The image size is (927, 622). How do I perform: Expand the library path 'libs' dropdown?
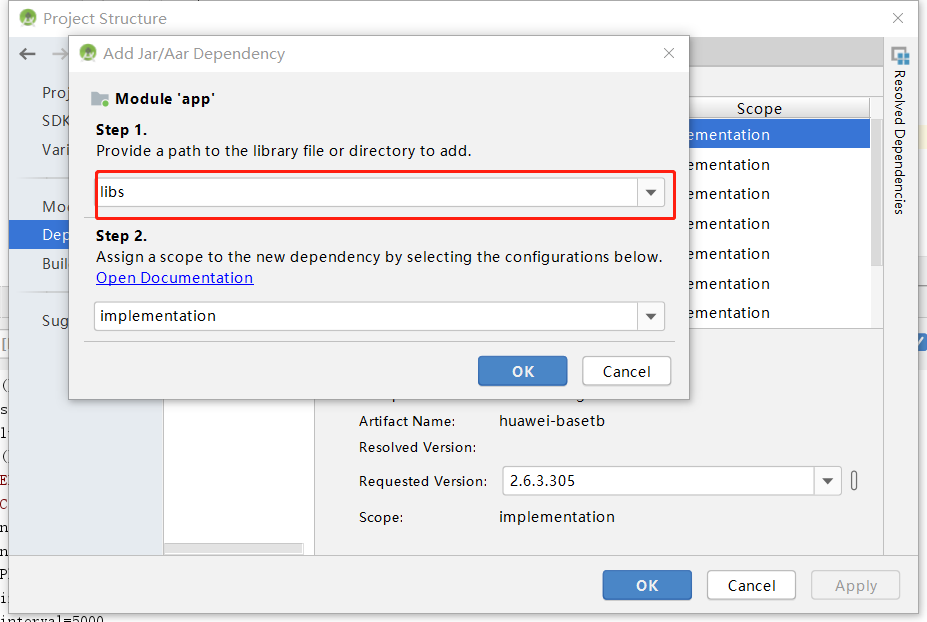(651, 192)
